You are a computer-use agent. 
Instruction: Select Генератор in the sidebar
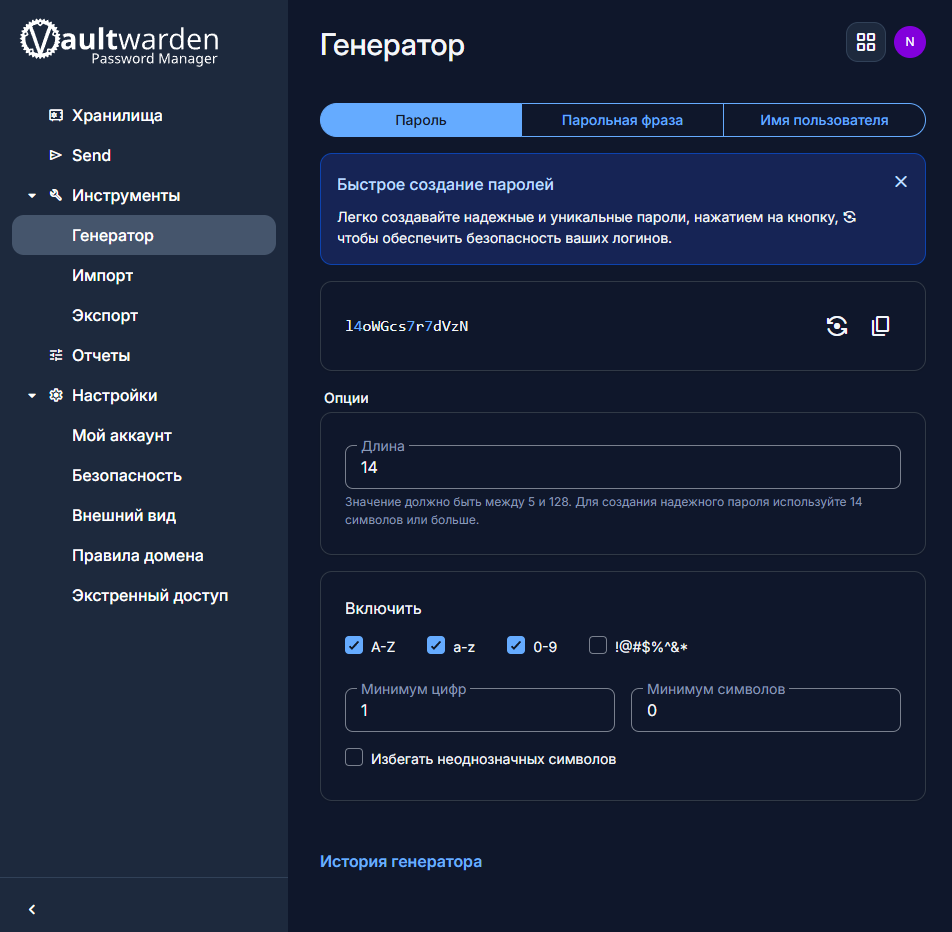[x=144, y=235]
